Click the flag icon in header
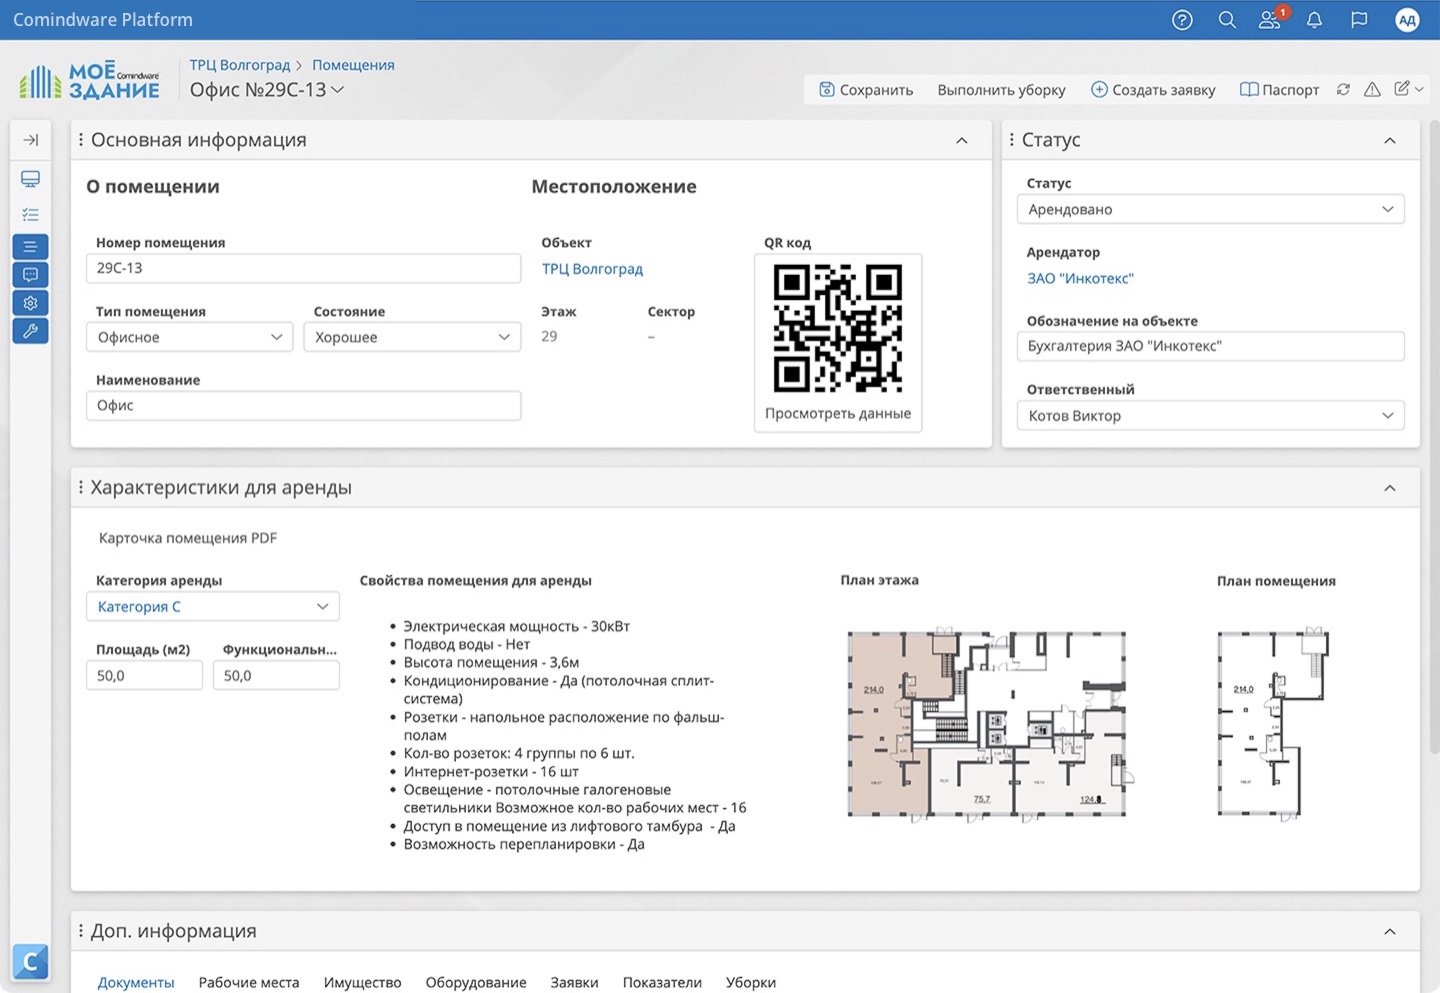The width and height of the screenshot is (1440, 993). [1359, 20]
